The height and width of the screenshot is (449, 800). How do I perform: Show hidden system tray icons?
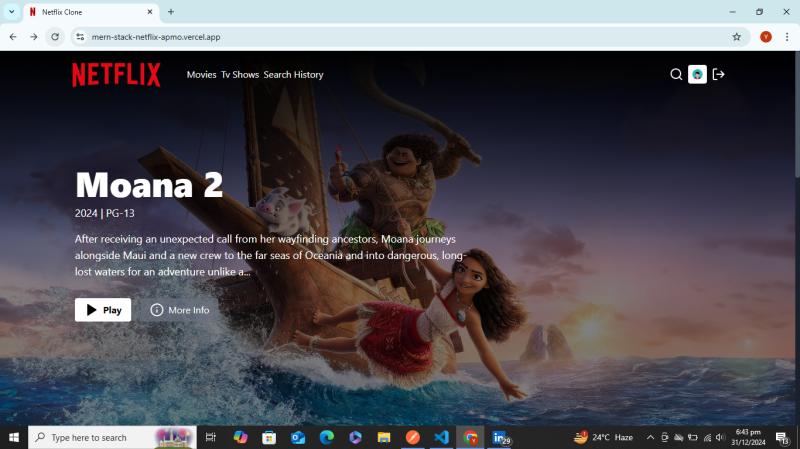pyautogui.click(x=650, y=438)
